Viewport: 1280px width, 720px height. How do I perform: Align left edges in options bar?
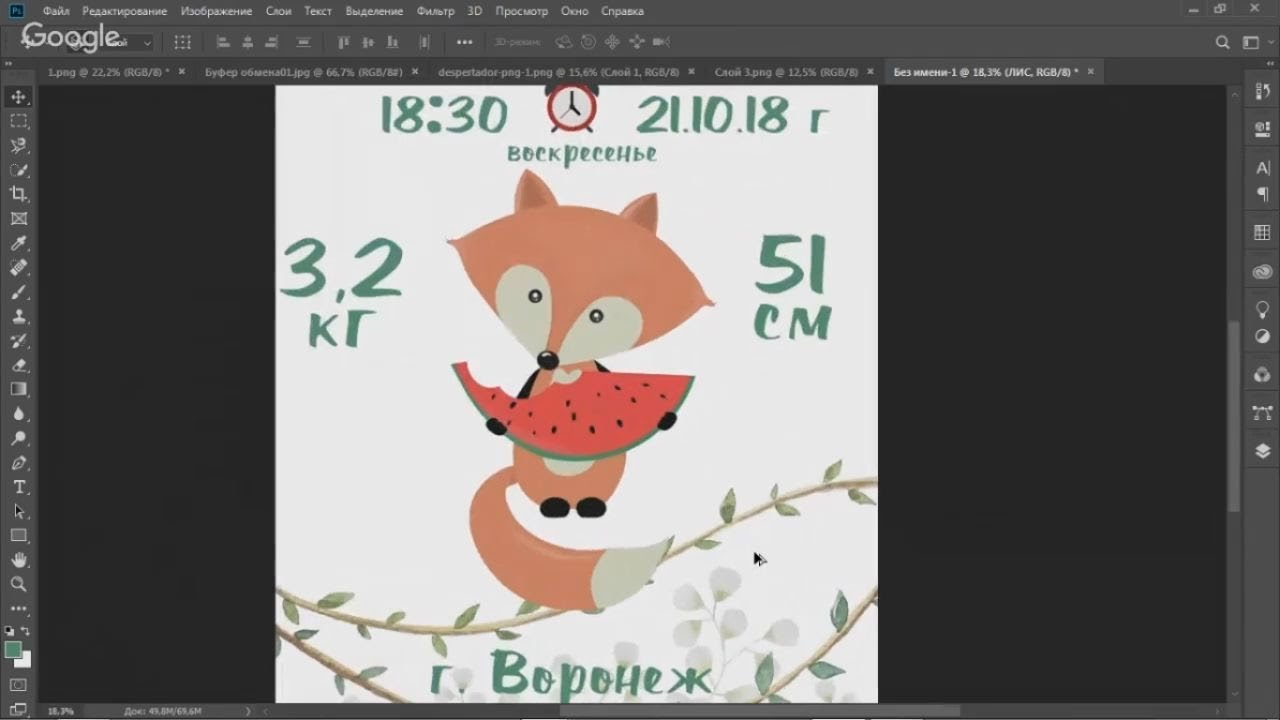(223, 42)
